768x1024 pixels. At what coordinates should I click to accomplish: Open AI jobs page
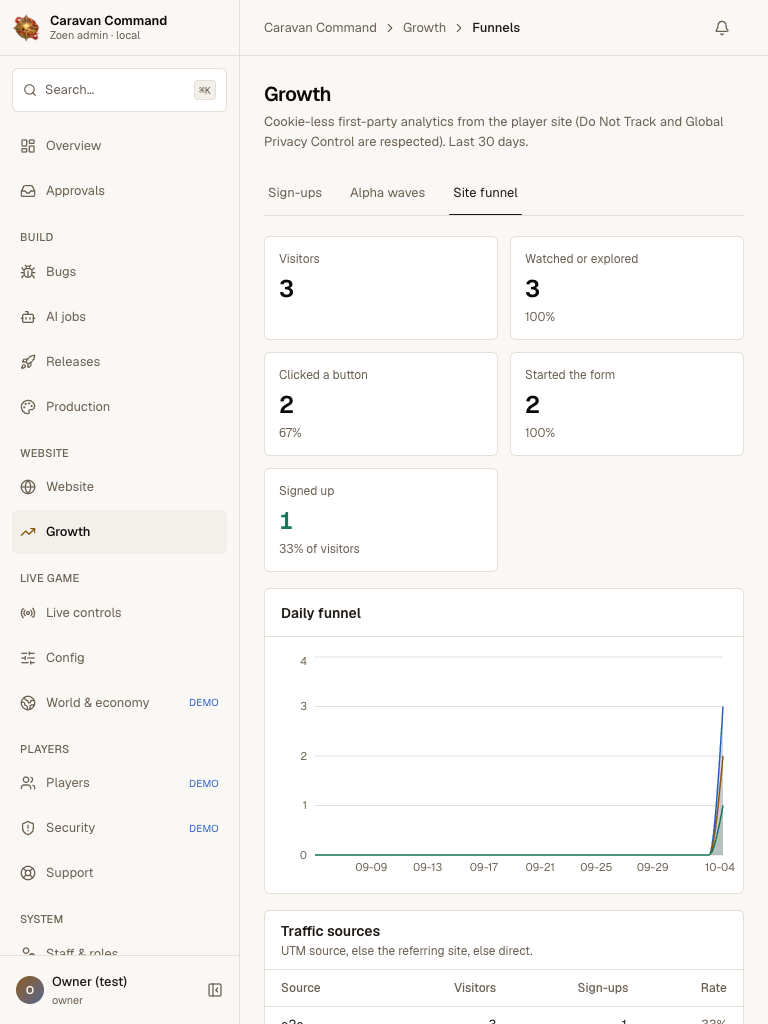(x=120, y=317)
